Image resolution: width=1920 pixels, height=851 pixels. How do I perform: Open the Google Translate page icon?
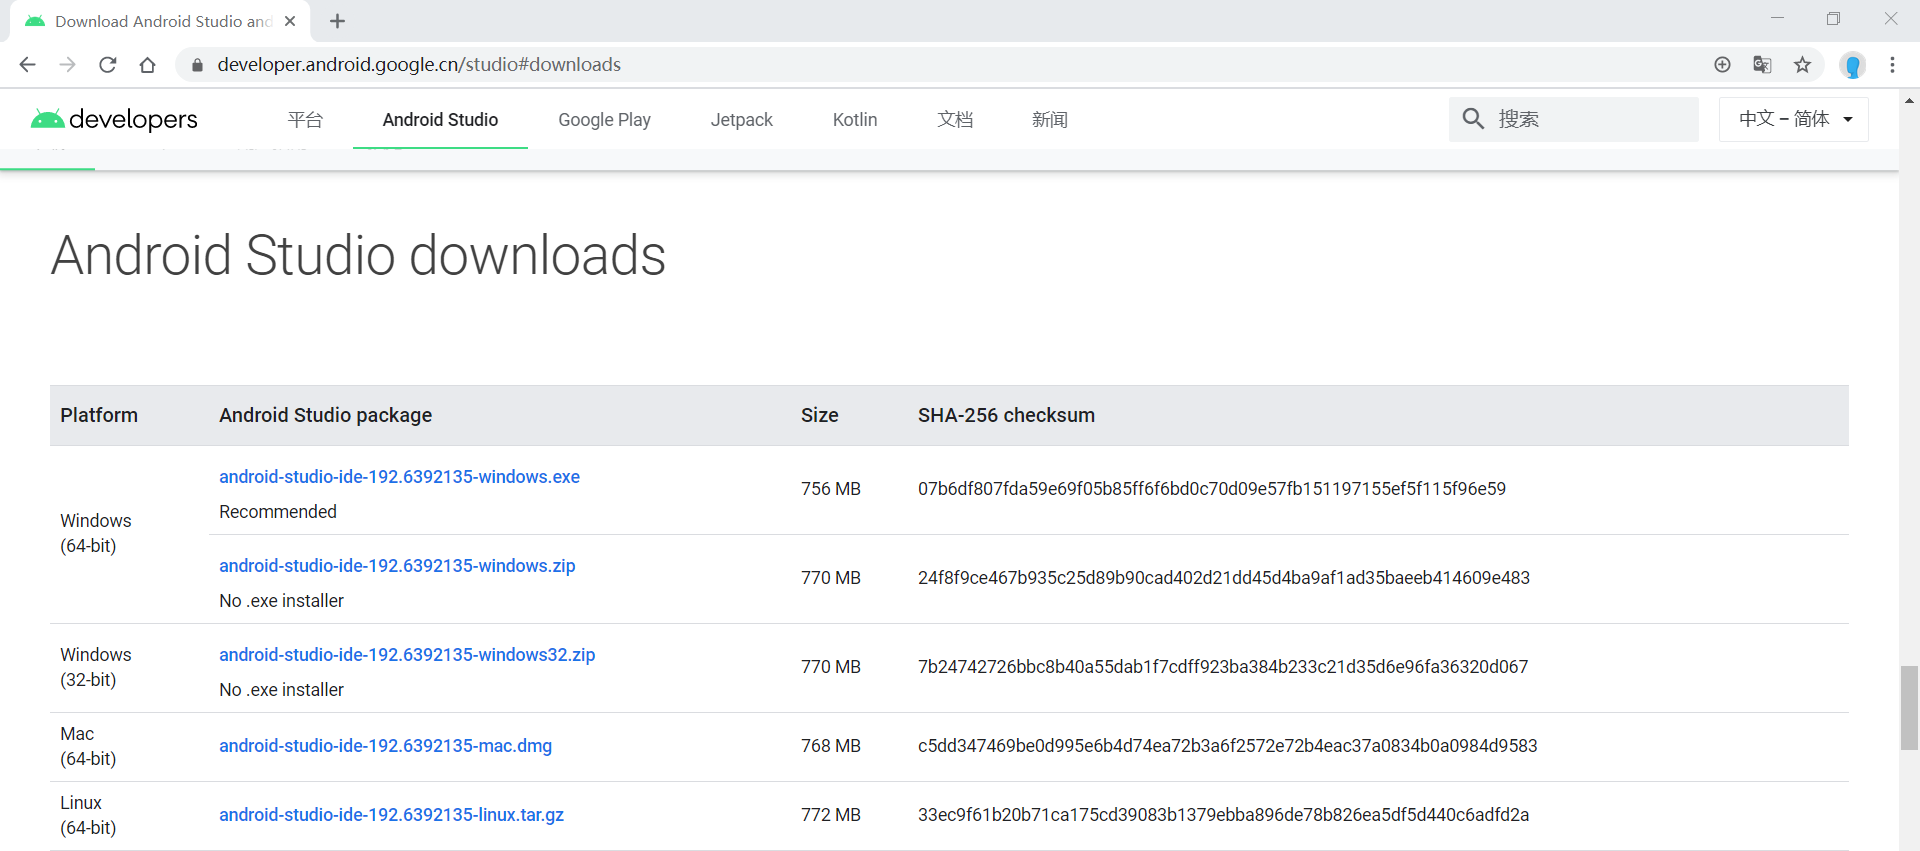(1762, 65)
